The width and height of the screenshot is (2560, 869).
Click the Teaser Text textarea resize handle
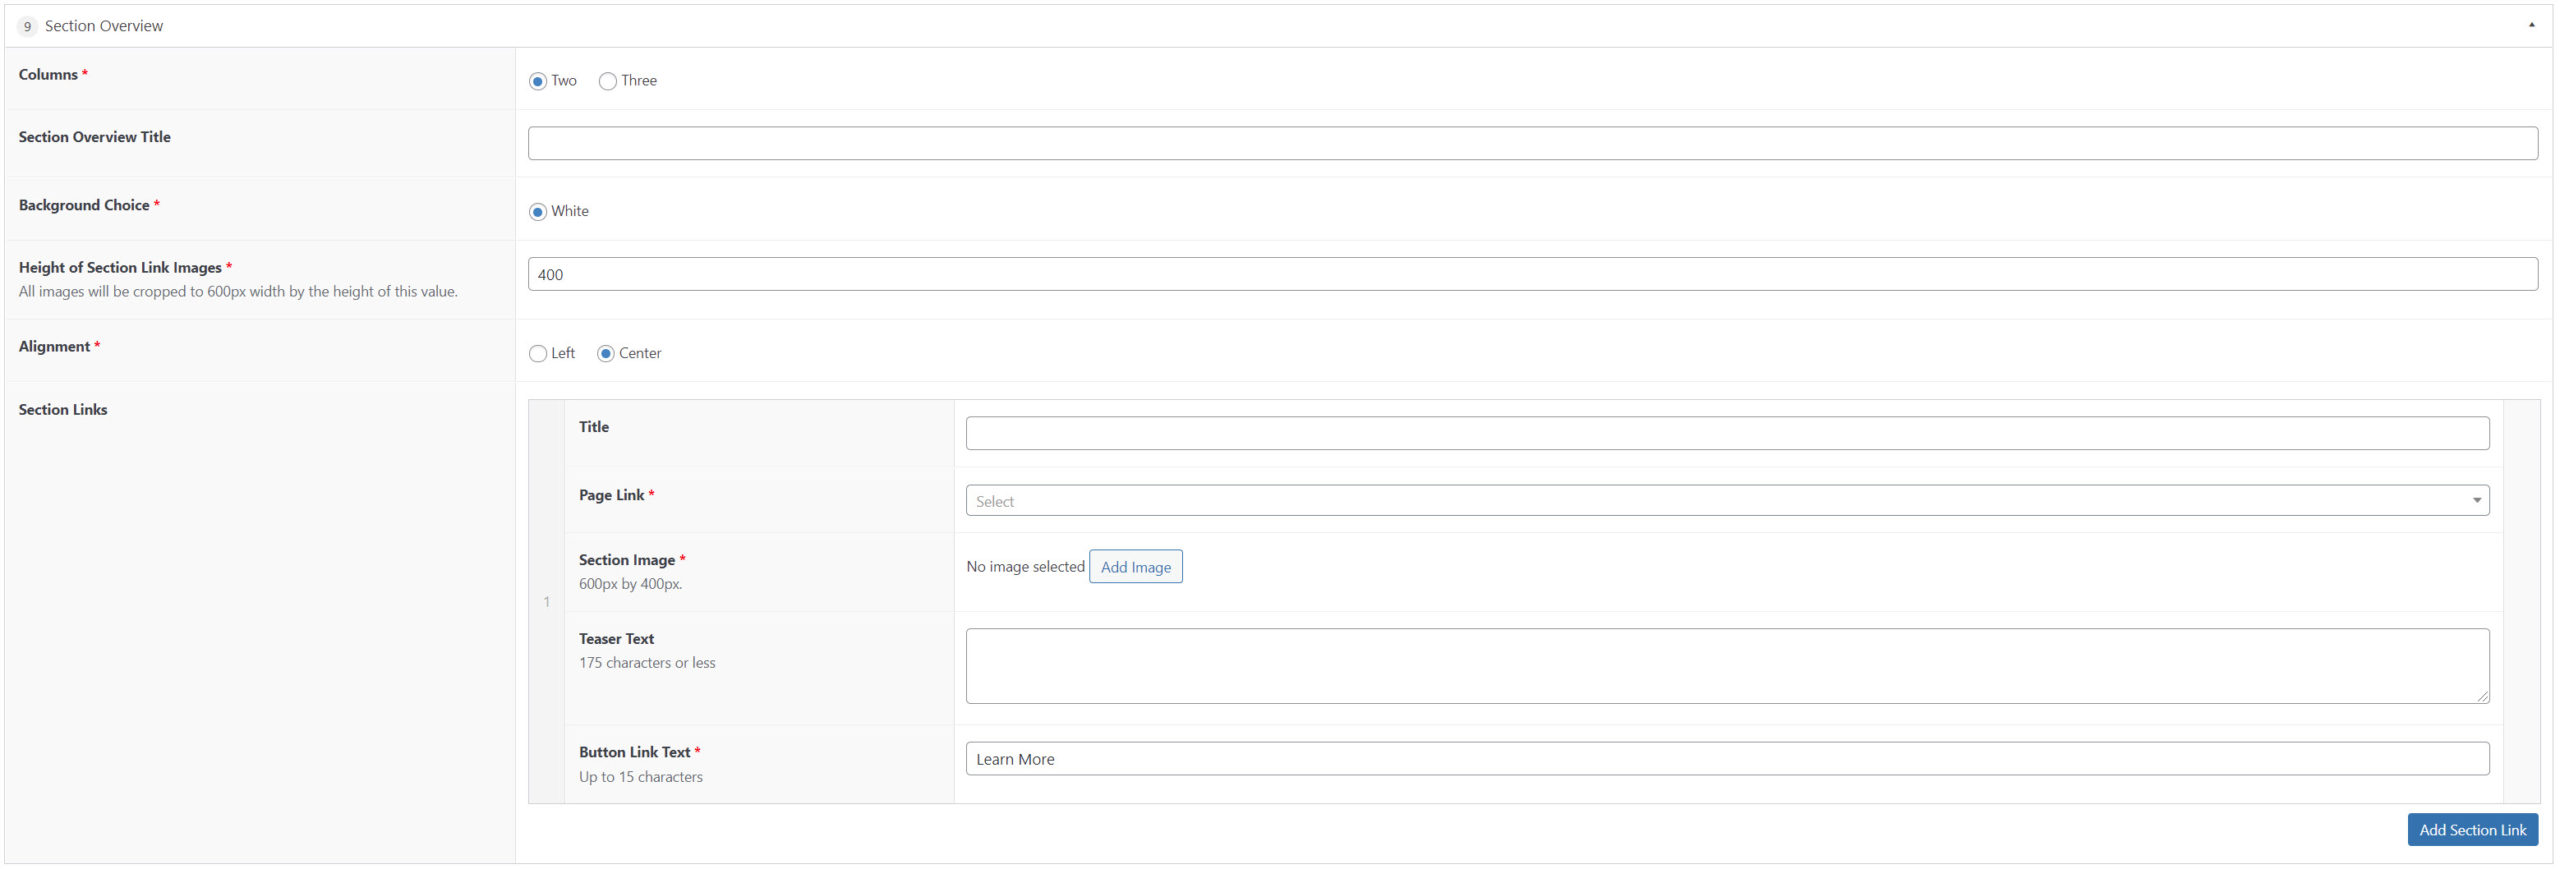coord(2483,697)
